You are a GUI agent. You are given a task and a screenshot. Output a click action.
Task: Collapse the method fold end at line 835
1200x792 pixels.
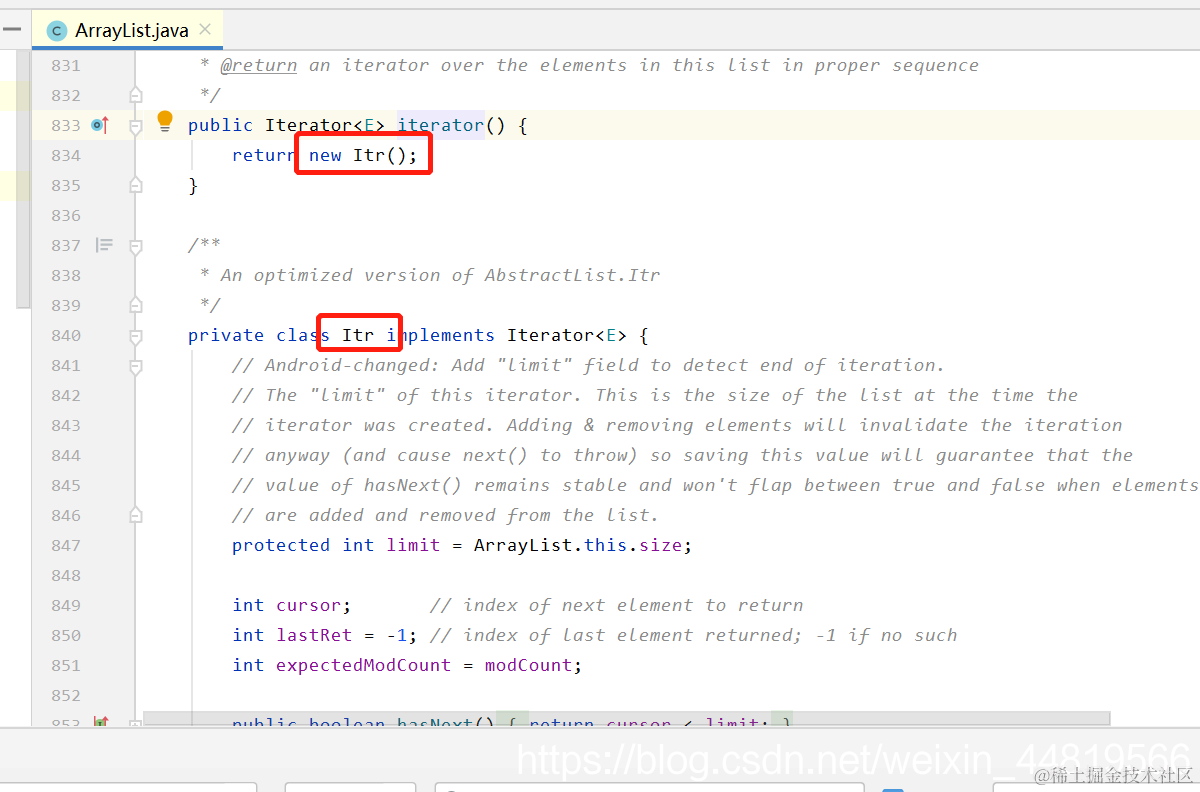[136, 185]
